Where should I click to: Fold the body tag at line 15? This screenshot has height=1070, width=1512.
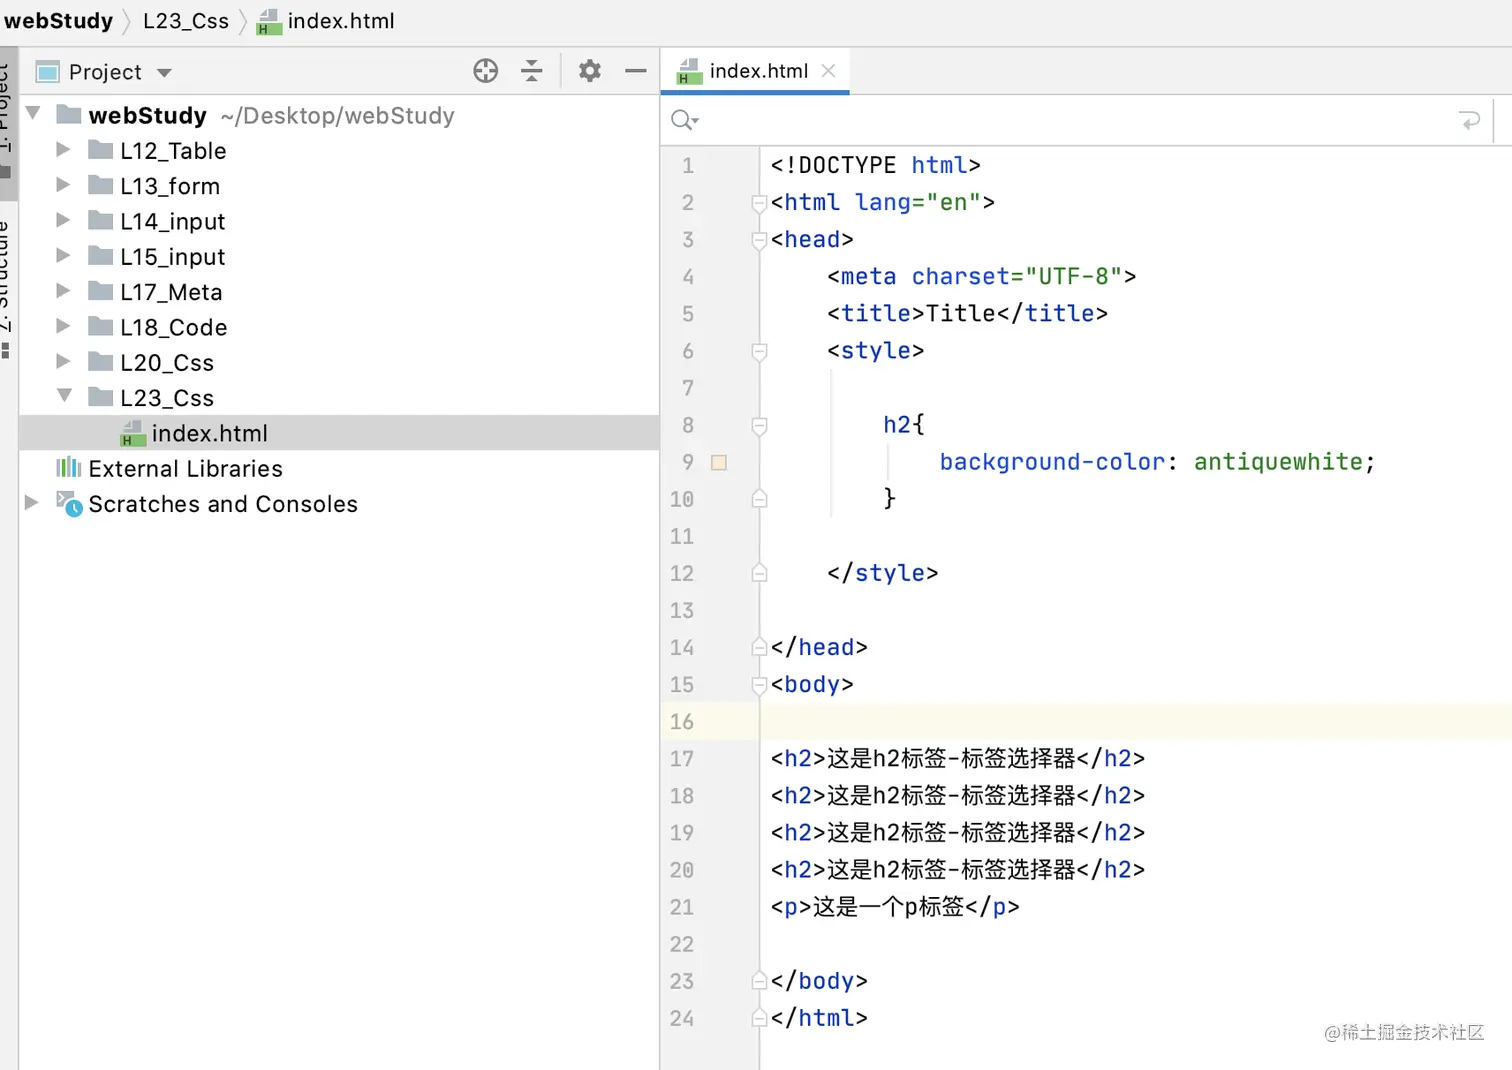pyautogui.click(x=759, y=685)
